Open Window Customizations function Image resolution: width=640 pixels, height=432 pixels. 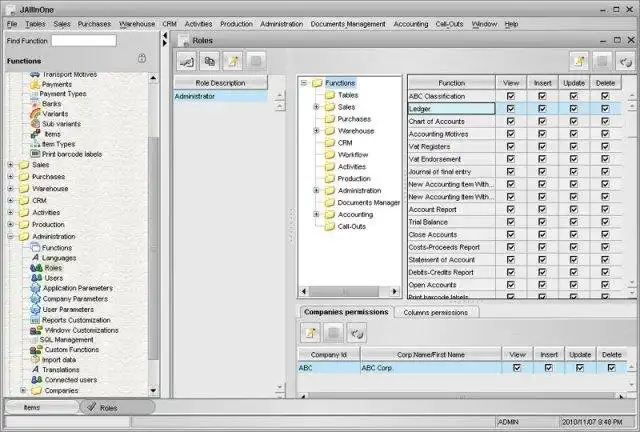[81, 330]
